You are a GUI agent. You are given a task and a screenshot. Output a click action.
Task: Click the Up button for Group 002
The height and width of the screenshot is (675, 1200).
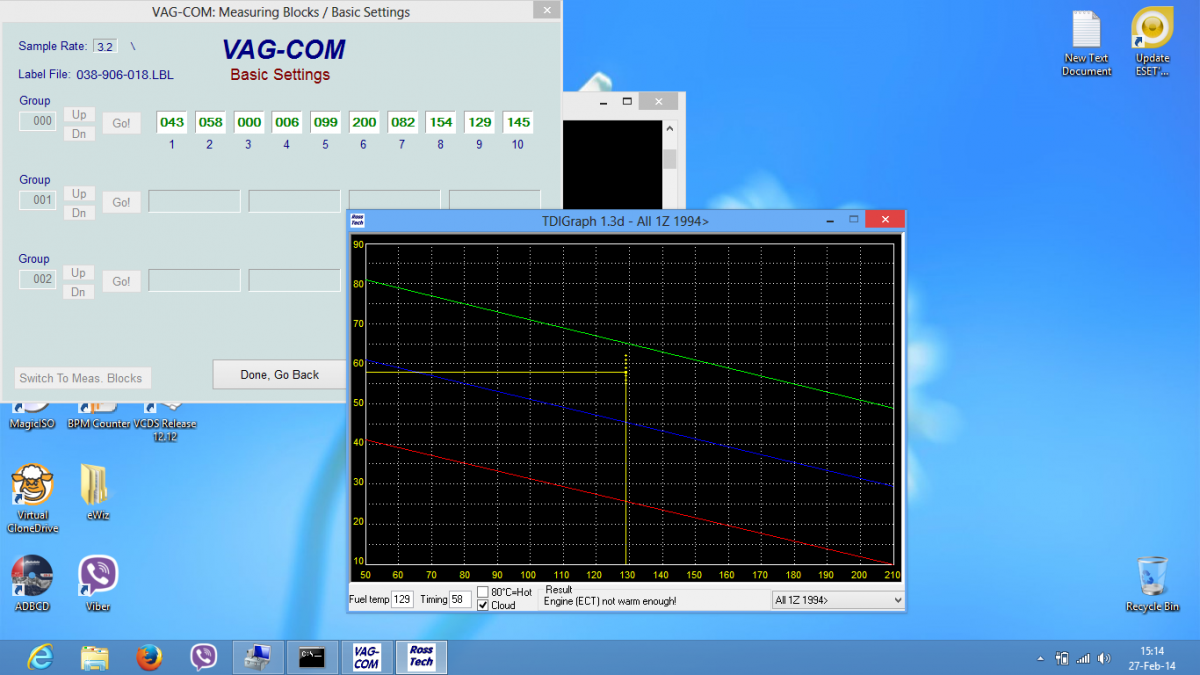[79, 273]
